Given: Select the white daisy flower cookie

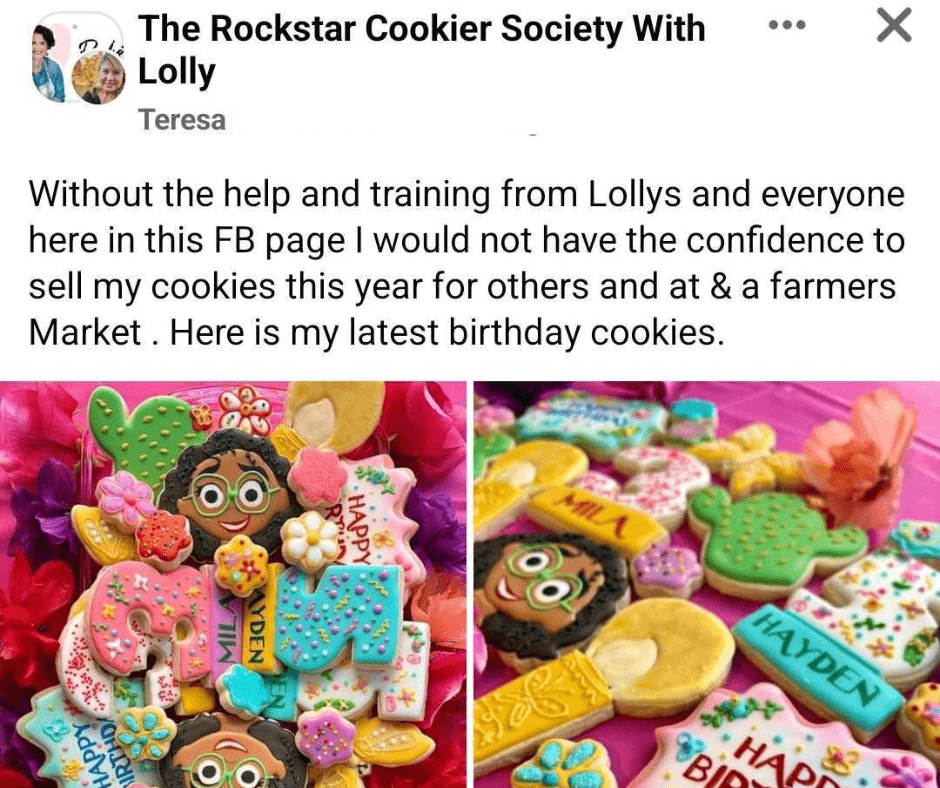Looking at the screenshot, I should (x=311, y=541).
